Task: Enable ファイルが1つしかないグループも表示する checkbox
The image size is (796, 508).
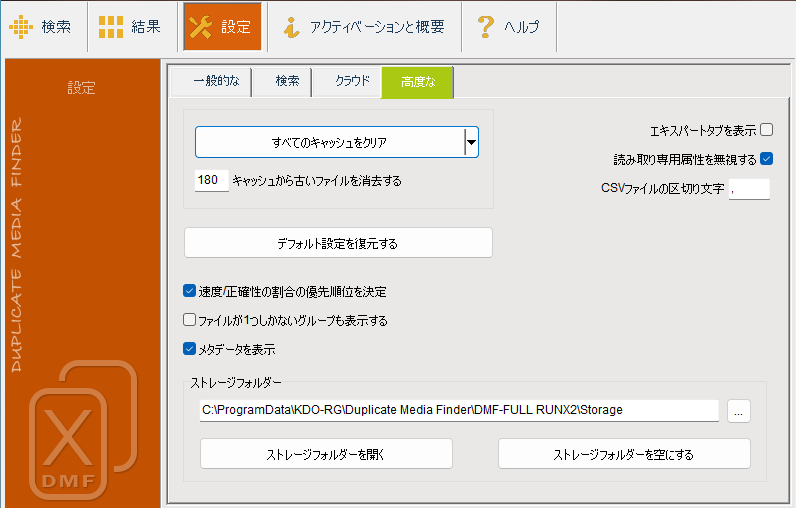Action: pos(189,320)
